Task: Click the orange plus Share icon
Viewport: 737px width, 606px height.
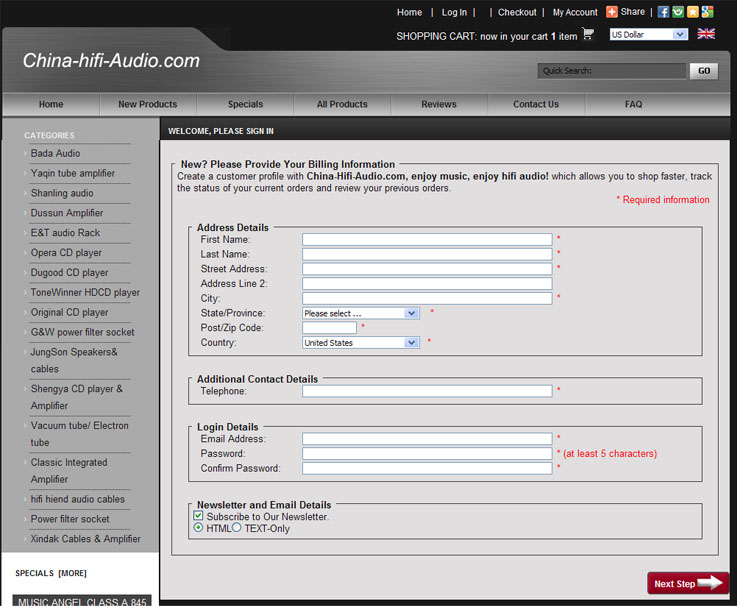Action: point(612,12)
